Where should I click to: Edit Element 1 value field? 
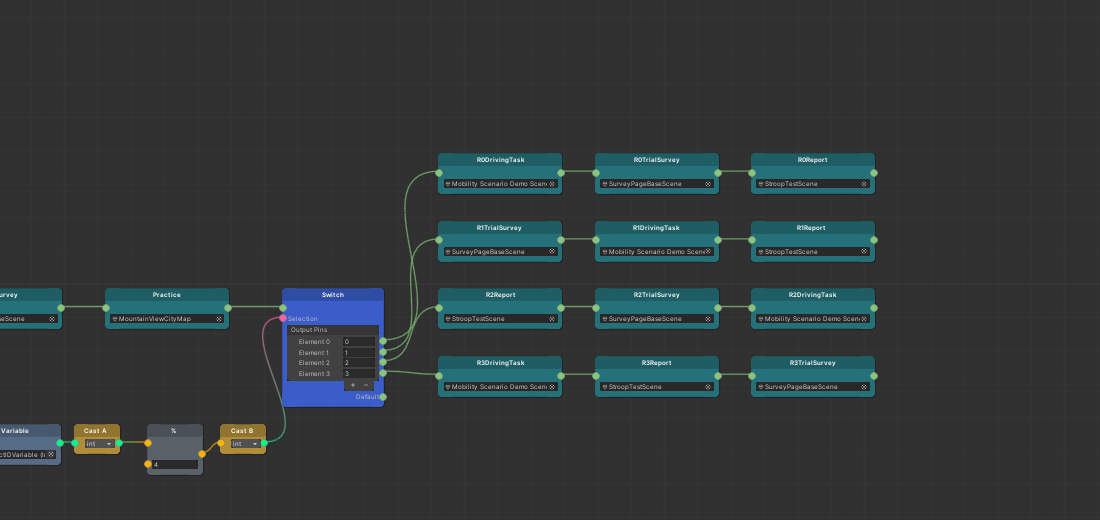point(358,352)
